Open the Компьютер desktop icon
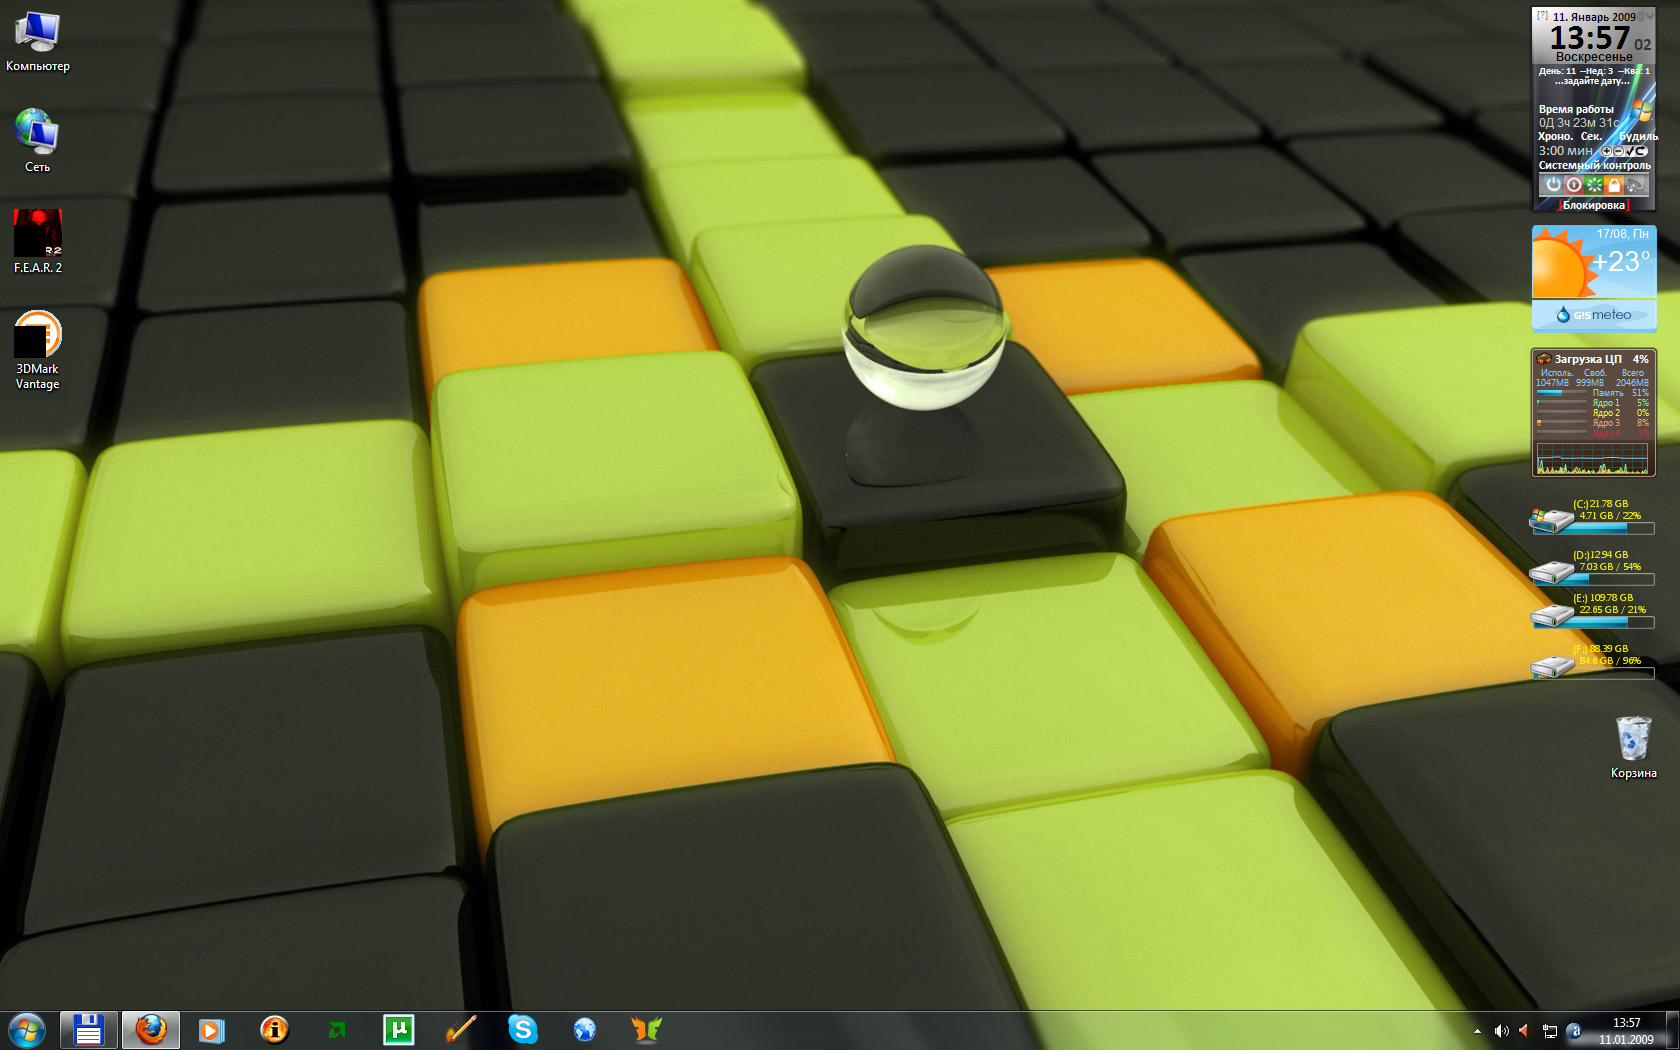Screen dimensions: 1680x1050 38,34
